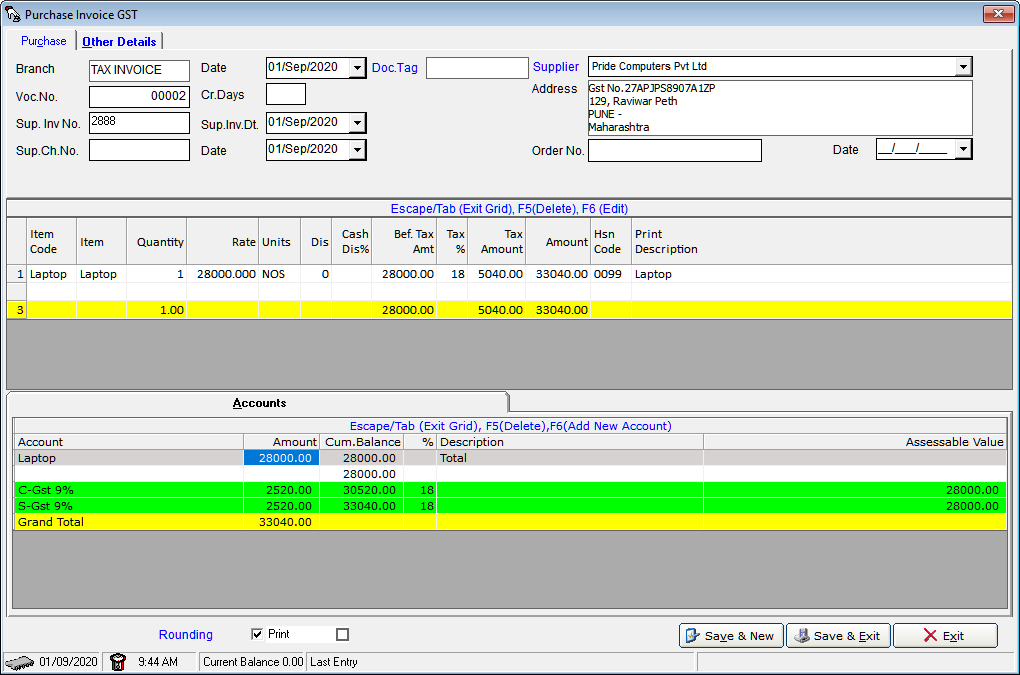Click the Rounding link label

pyautogui.click(x=185, y=635)
